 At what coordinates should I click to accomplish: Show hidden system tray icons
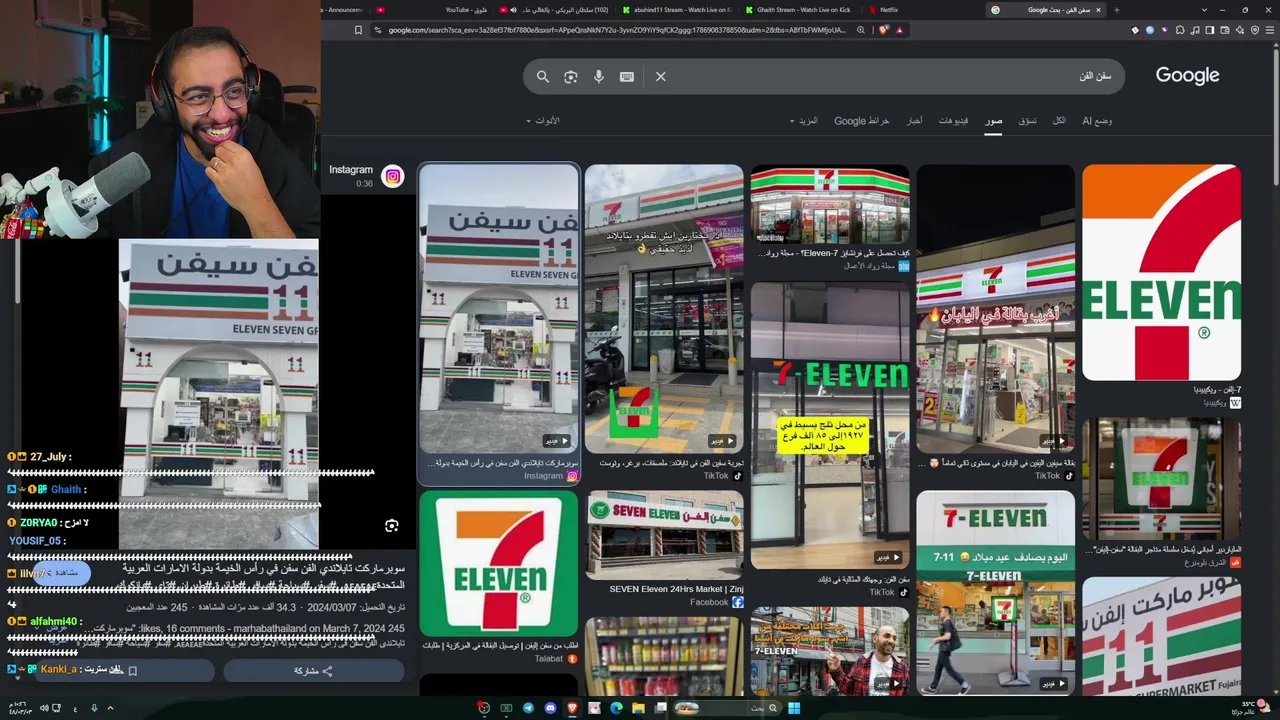(110, 708)
